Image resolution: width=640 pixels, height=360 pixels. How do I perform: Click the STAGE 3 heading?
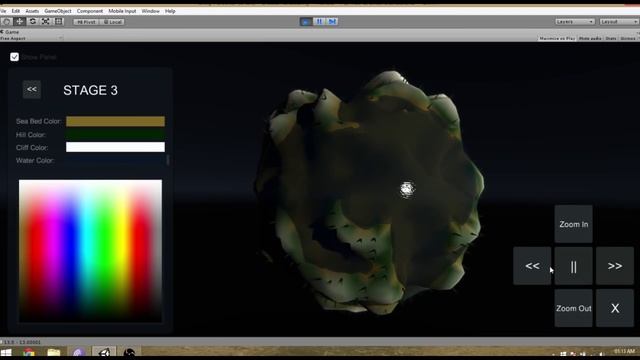(x=90, y=90)
